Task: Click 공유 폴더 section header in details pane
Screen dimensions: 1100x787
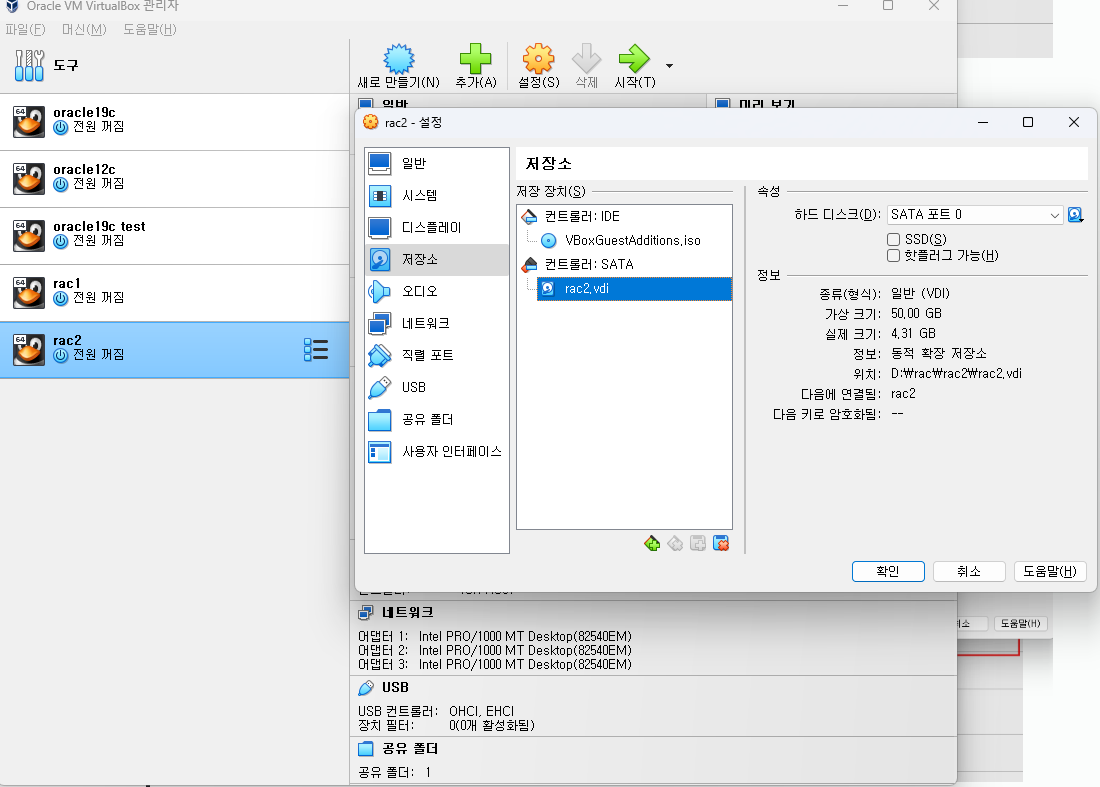Action: 410,749
